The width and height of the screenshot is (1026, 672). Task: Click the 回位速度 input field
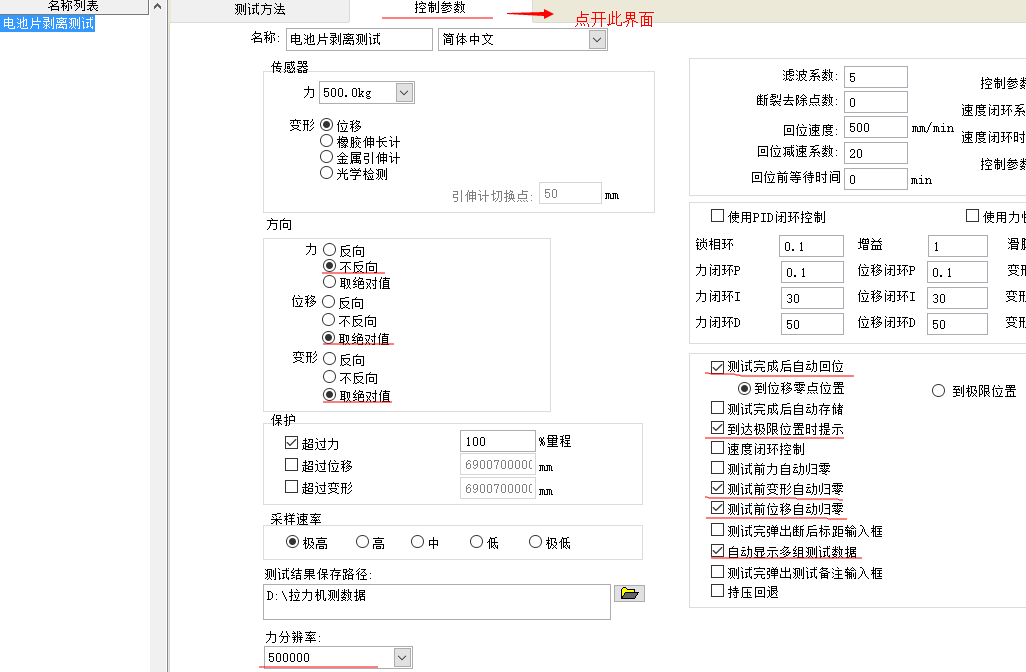tap(875, 128)
